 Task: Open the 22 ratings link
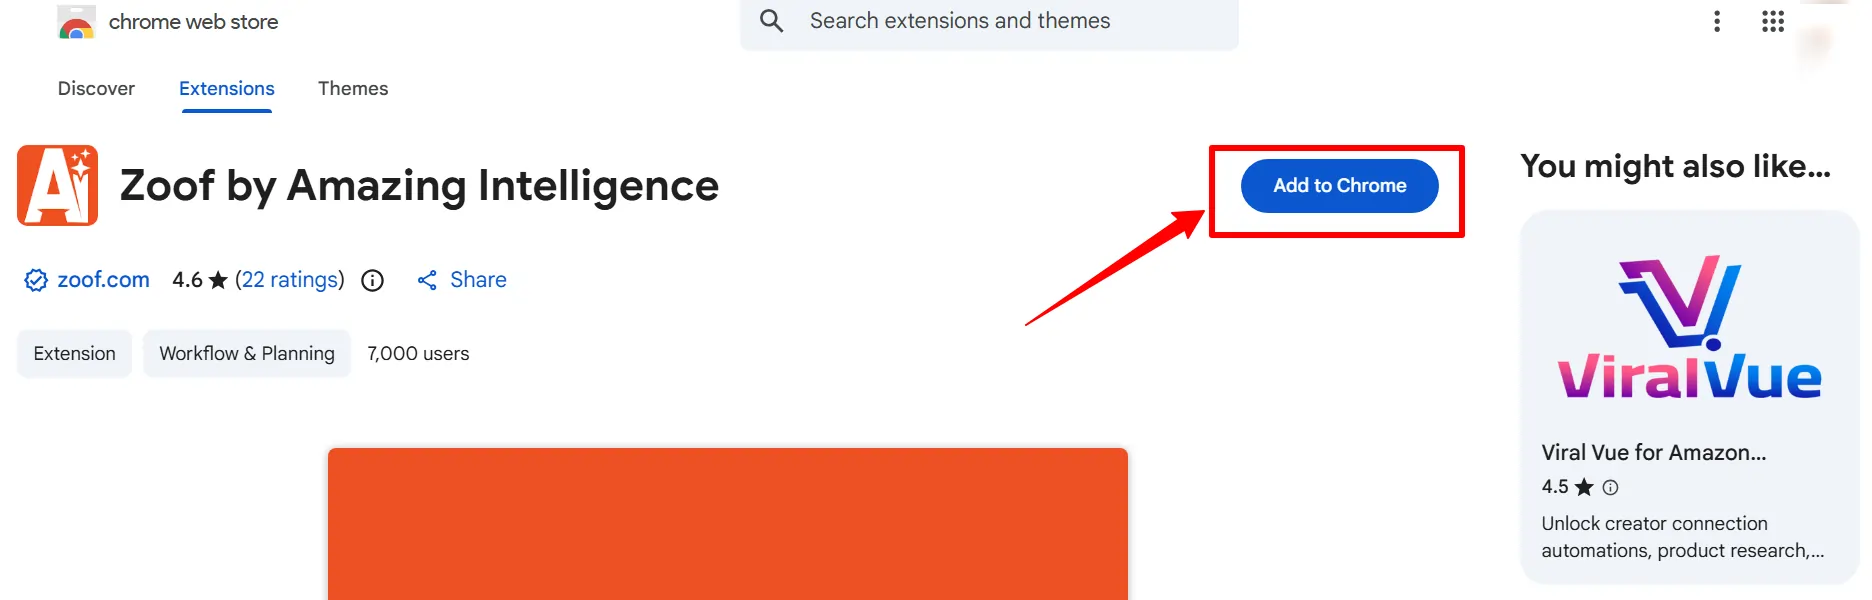tap(290, 280)
